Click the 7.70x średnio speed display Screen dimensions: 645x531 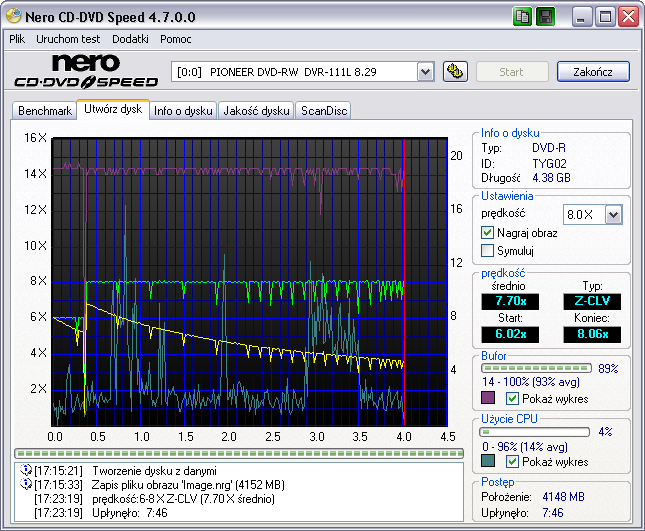[x=510, y=301]
